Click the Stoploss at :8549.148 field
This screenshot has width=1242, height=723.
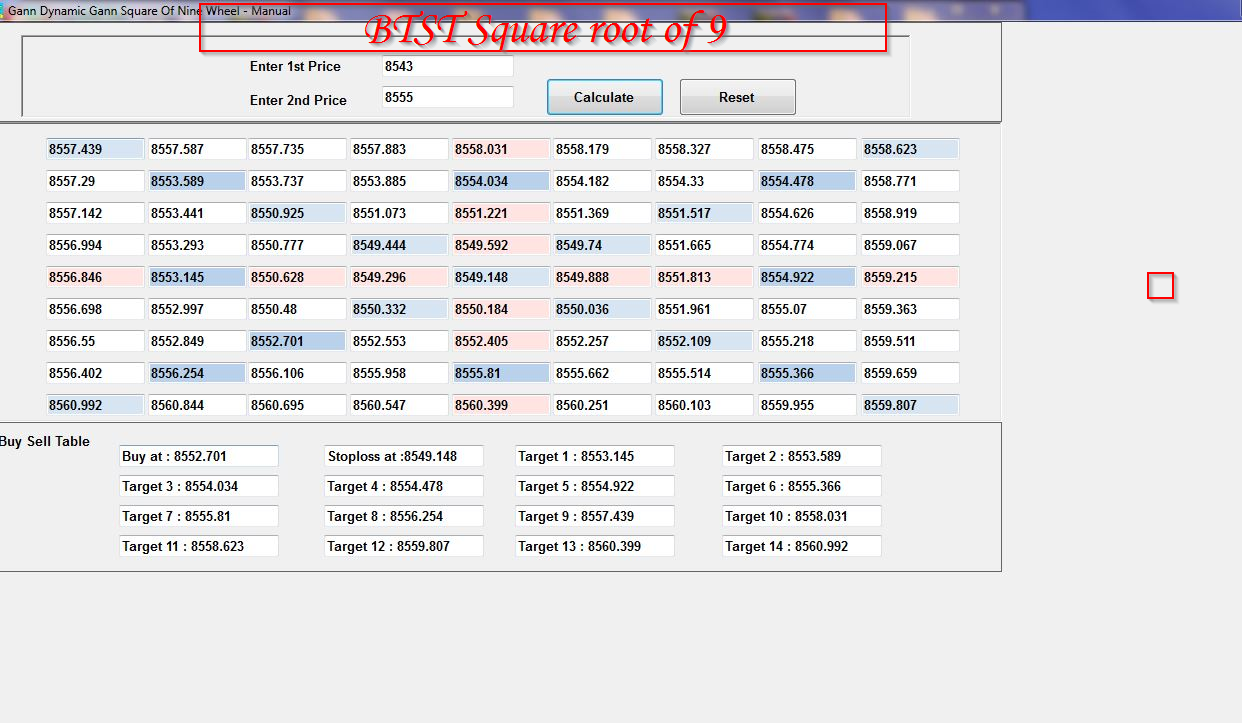[x=404, y=456]
